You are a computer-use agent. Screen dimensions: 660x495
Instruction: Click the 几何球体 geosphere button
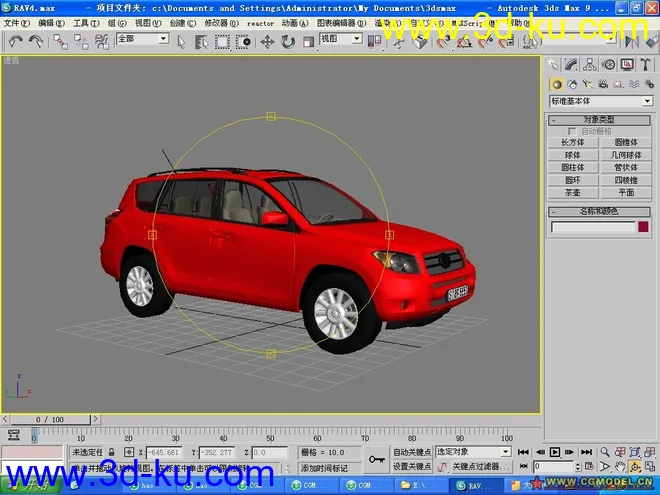(x=626, y=155)
